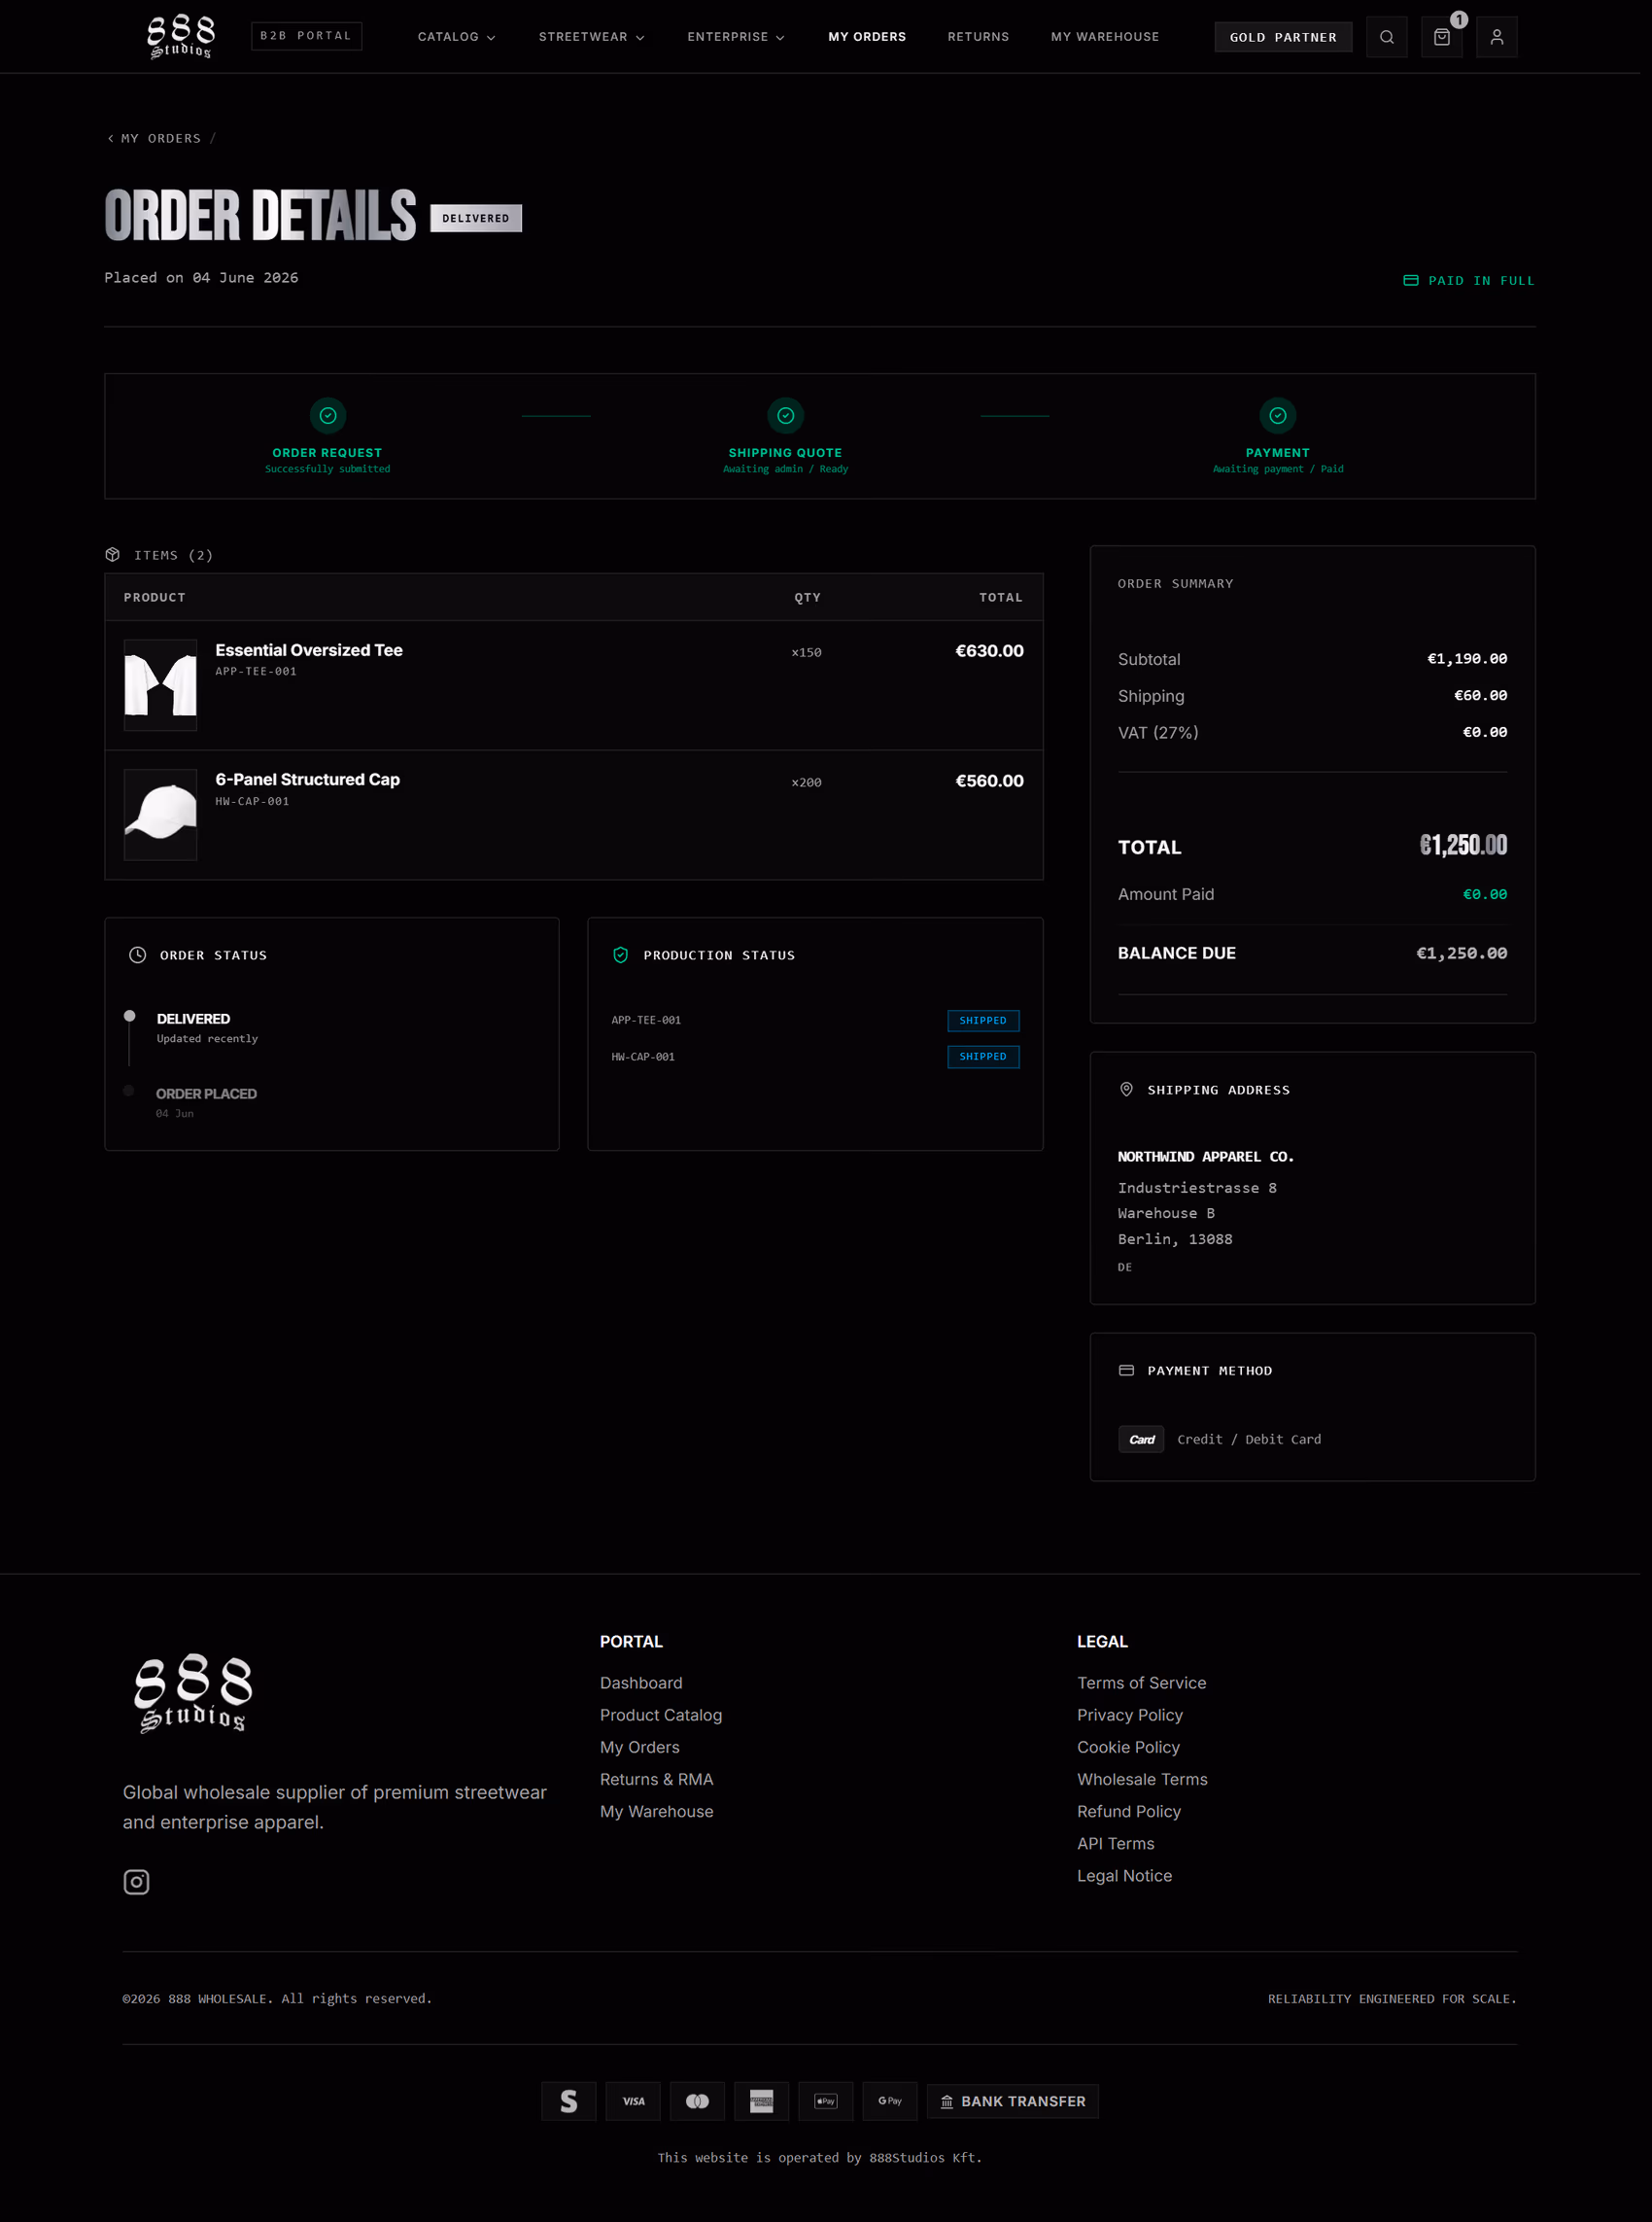Click the Visa payment logo

[633, 2101]
